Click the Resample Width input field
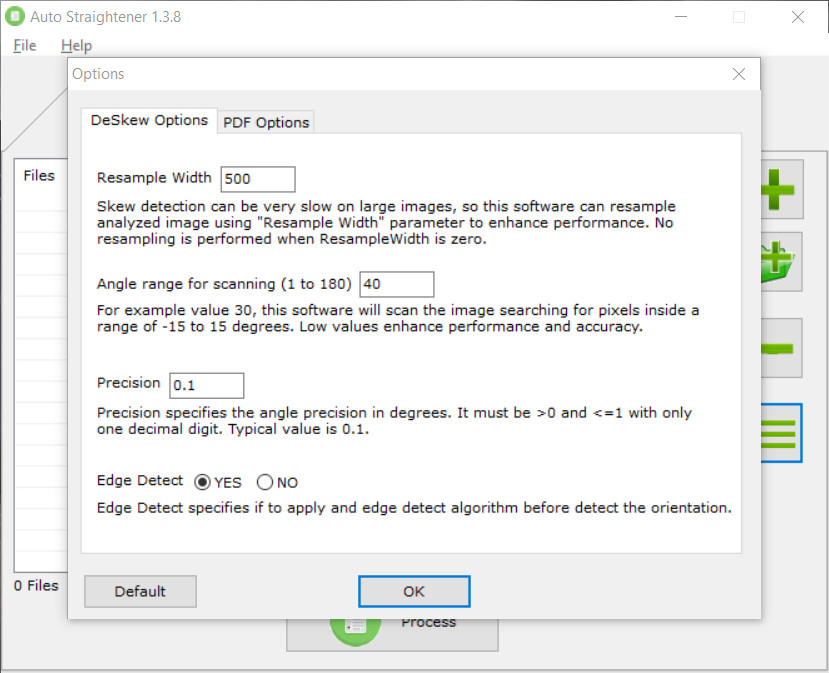Viewport: 829px width, 673px height. [258, 179]
